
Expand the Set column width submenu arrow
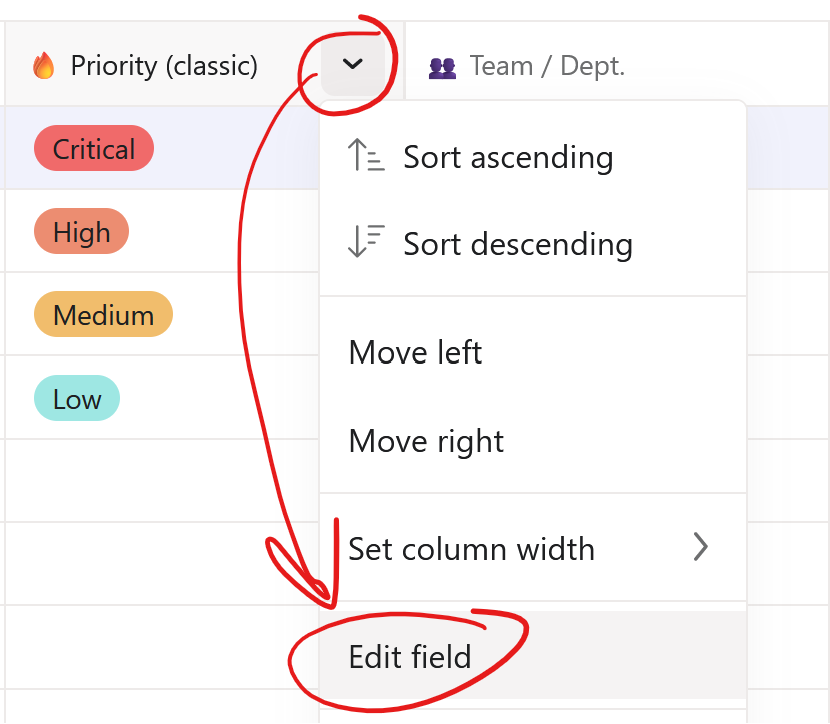701,547
